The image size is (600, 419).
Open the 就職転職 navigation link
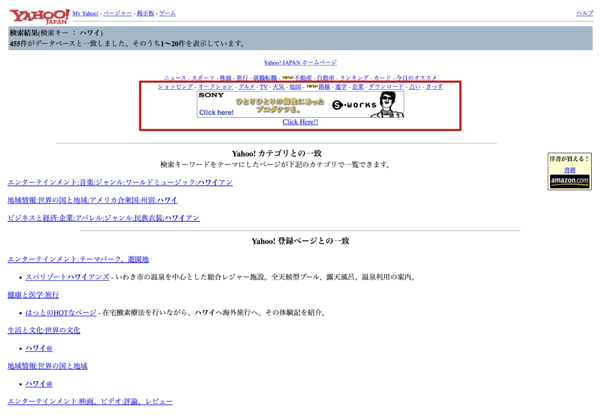(x=265, y=78)
